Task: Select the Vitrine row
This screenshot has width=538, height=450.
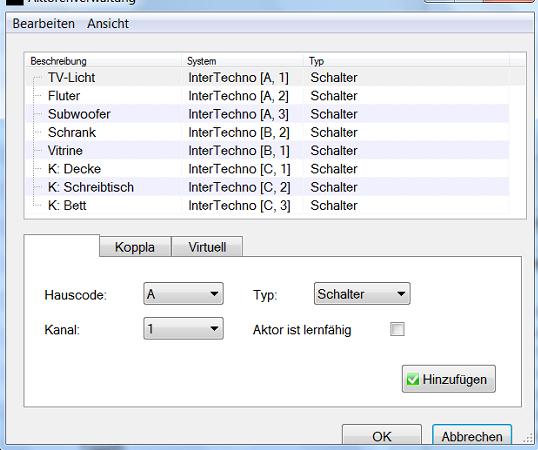Action: [x=267, y=151]
